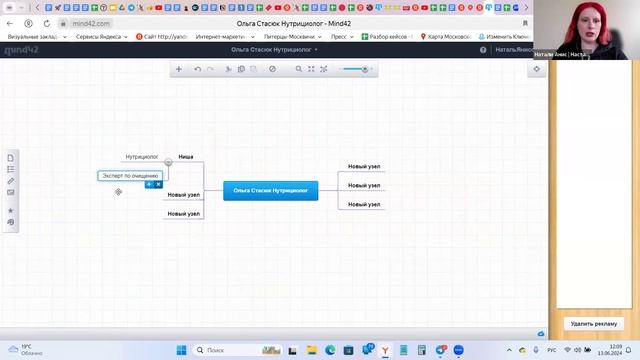The width and height of the screenshot is (640, 360).
Task: Paste node using the toolbar icon
Action: (253, 69)
